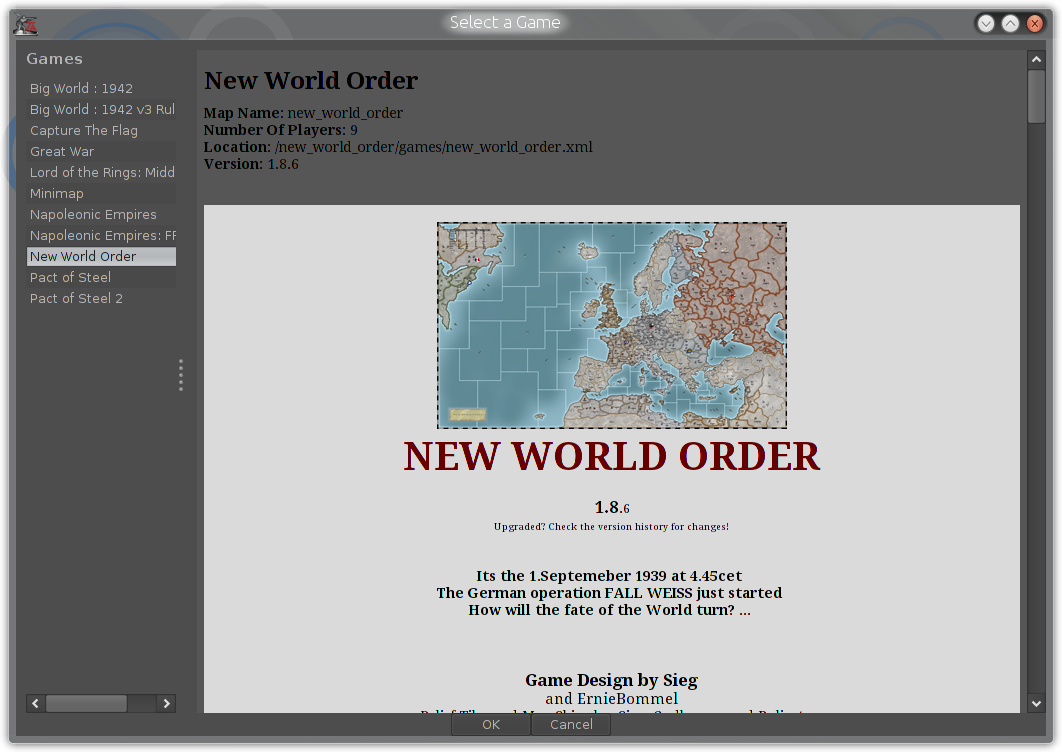Click vertical scrollbar thumb of description
Image resolution: width=1062 pixels, height=752 pixels.
tap(1036, 97)
